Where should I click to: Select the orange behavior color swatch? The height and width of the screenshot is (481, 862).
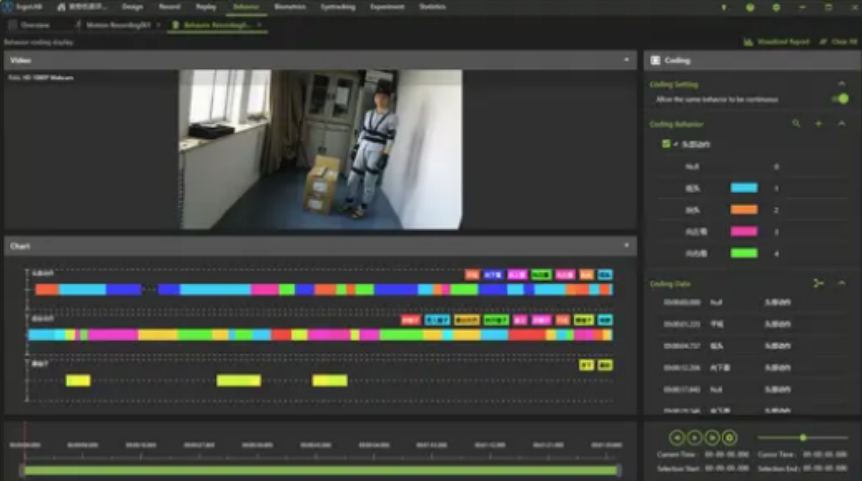pyautogui.click(x=744, y=210)
